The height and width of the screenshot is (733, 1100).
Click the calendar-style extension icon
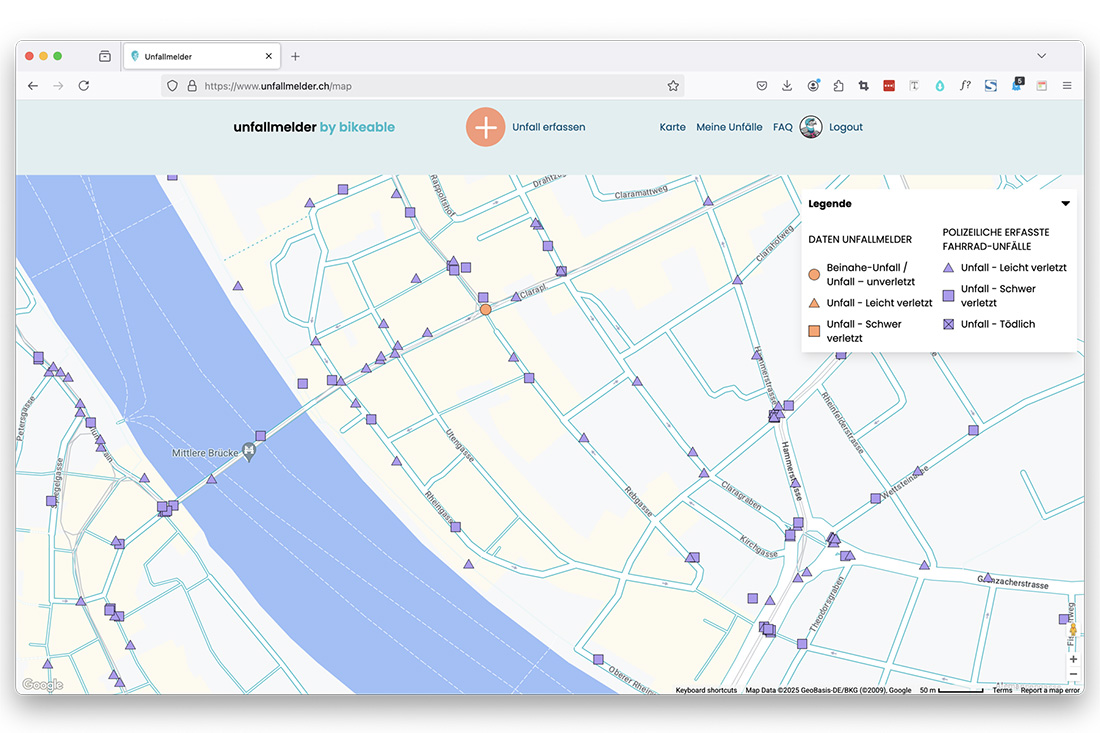coord(1042,86)
